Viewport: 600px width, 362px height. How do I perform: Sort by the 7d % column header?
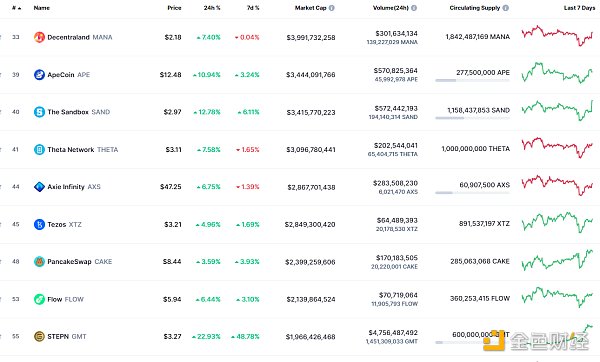coord(253,8)
